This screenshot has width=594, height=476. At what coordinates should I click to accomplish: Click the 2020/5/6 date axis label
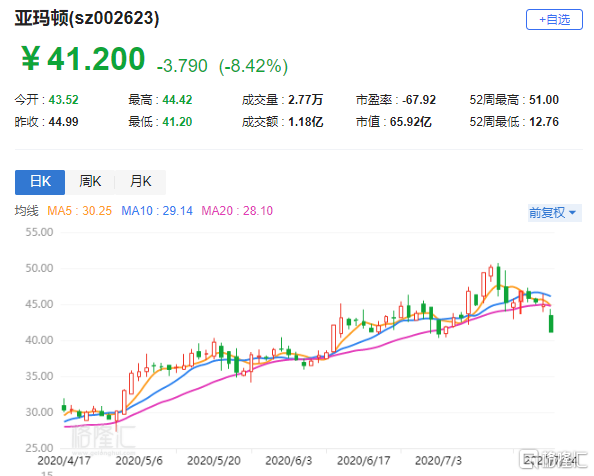pyautogui.click(x=139, y=461)
